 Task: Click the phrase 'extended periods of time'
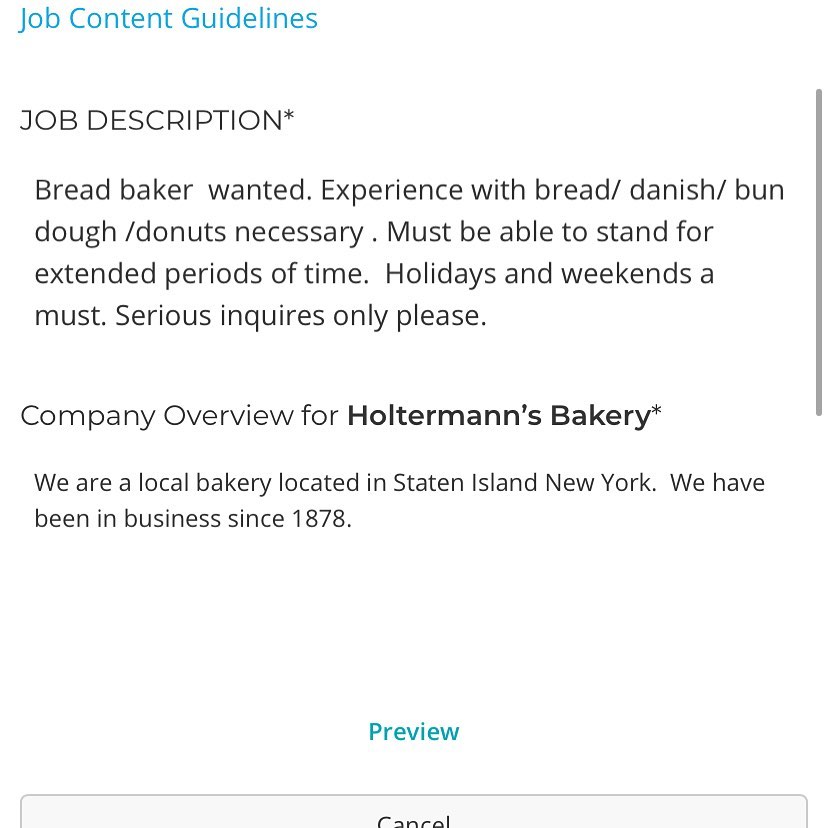pos(201,274)
